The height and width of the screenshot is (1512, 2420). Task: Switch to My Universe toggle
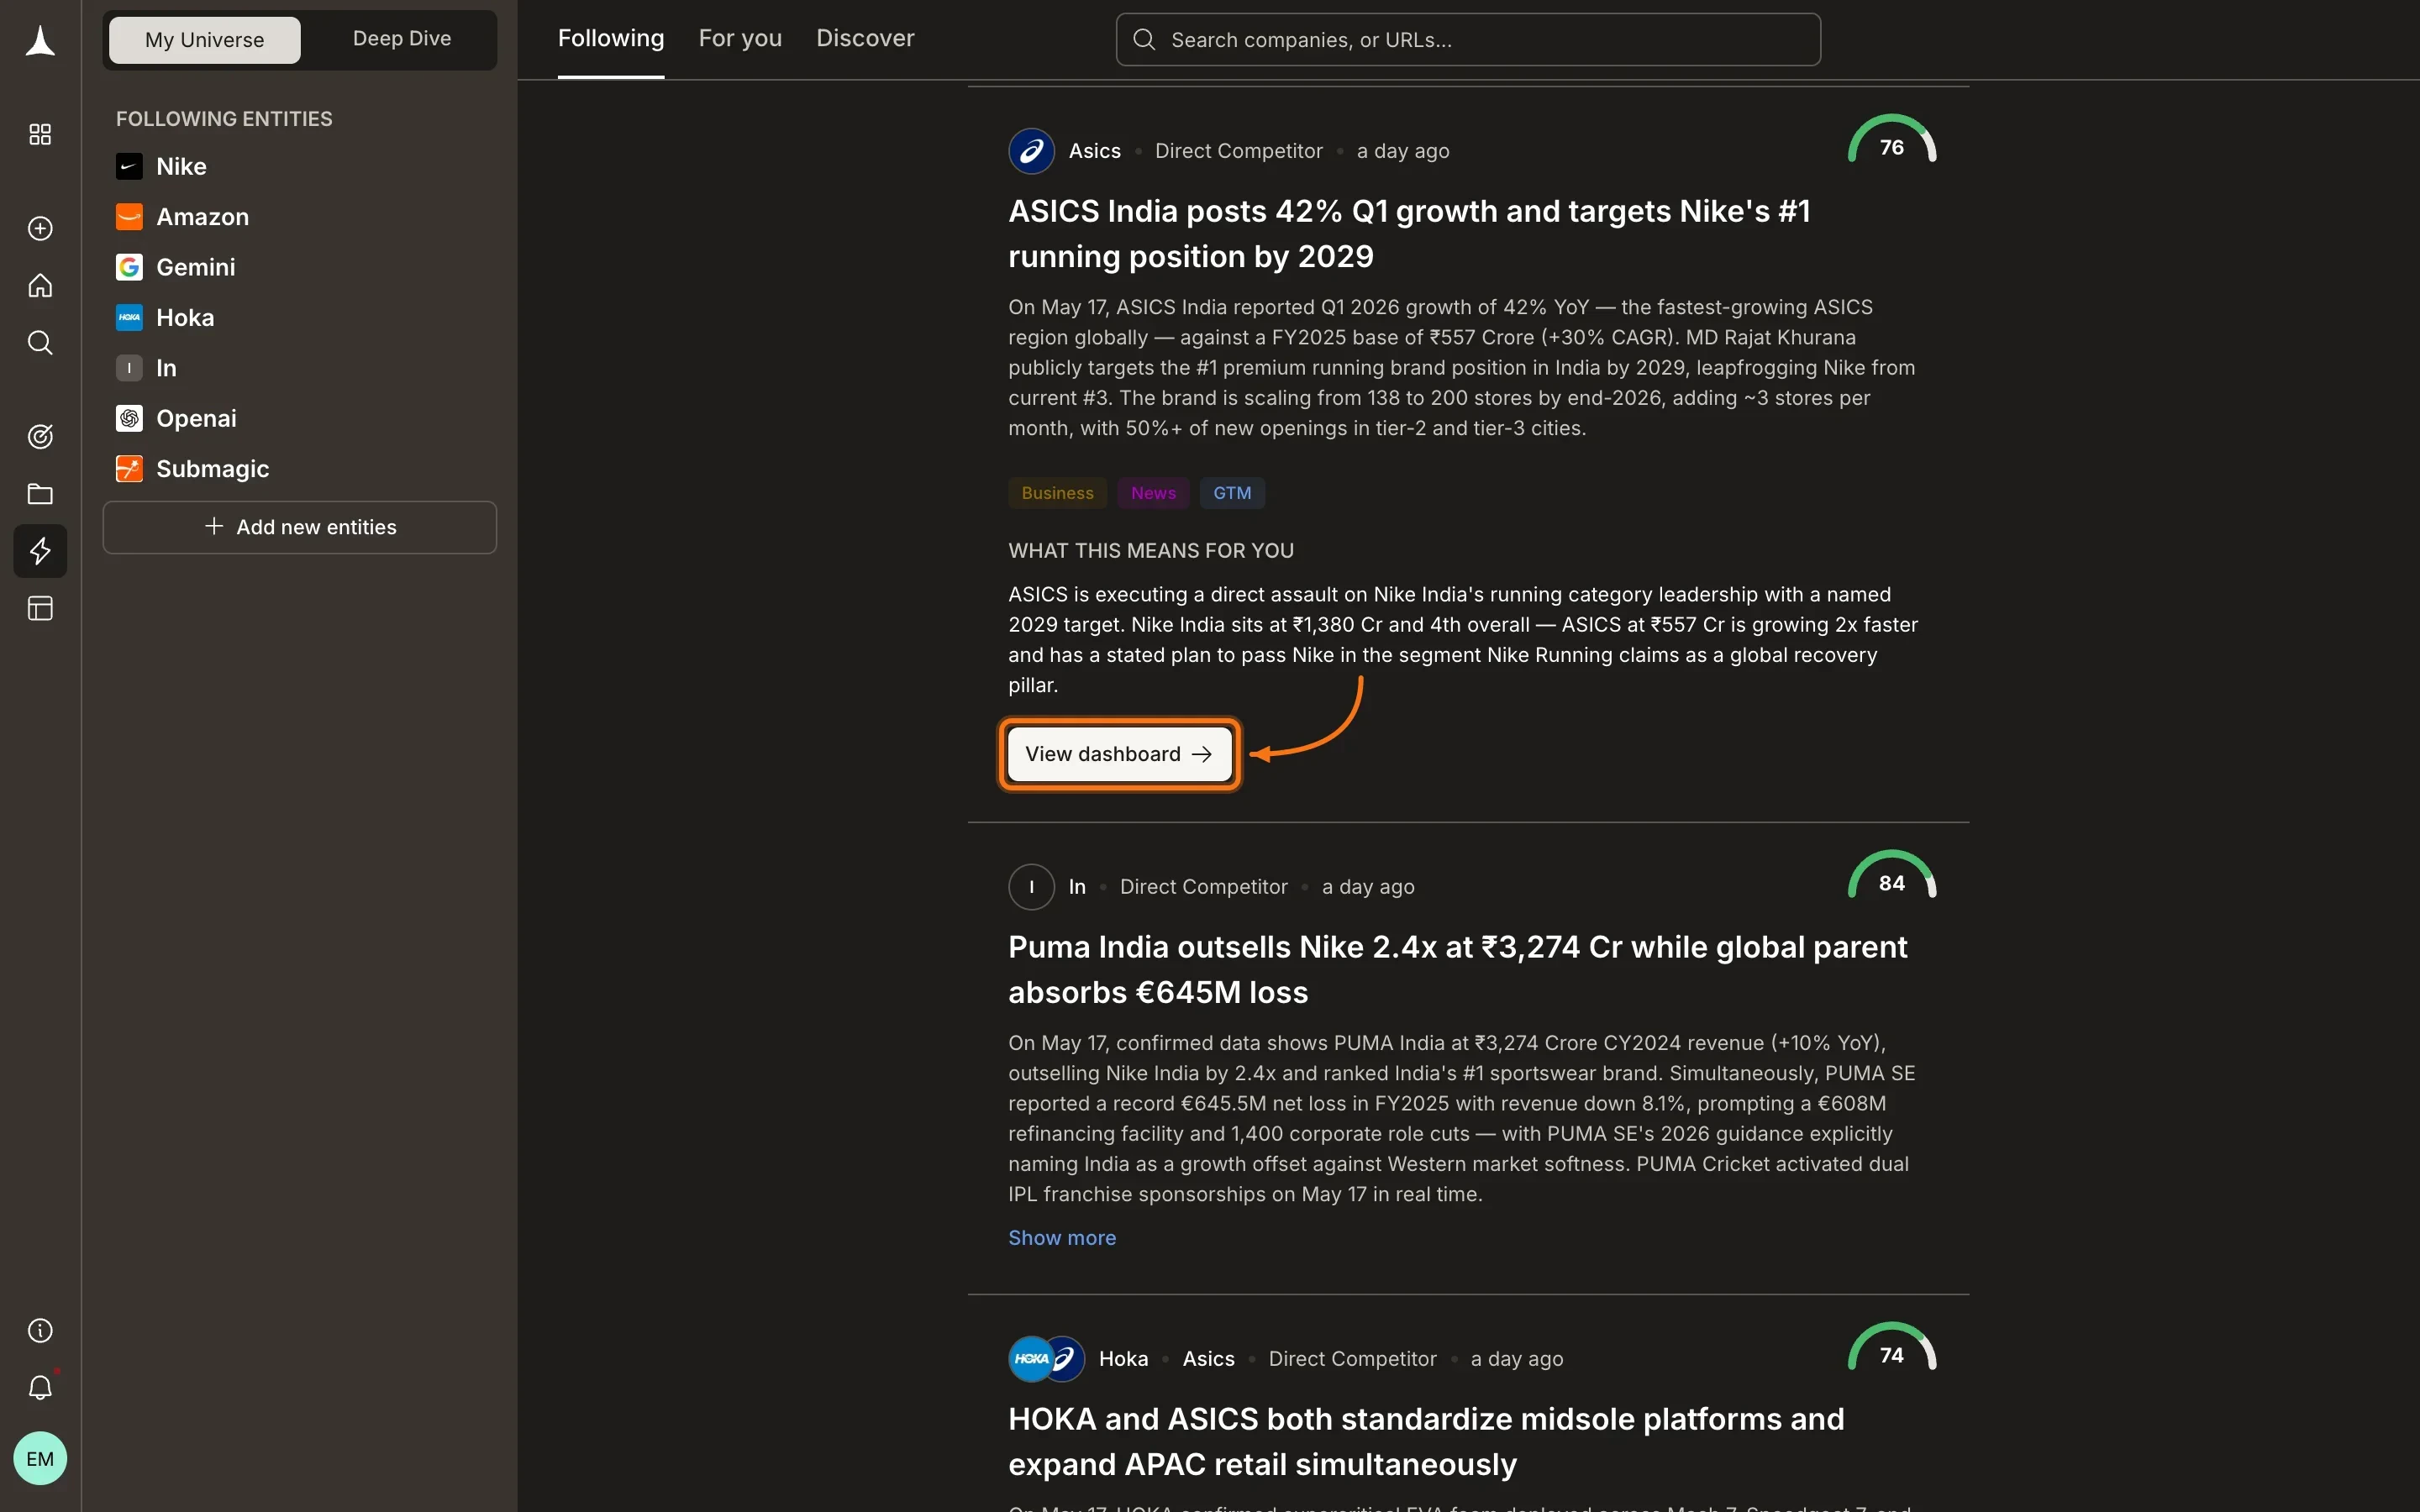click(x=205, y=40)
